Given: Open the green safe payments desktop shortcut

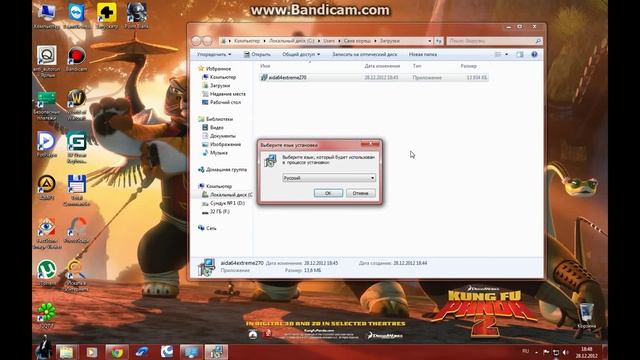Looking at the screenshot, I should (x=46, y=105).
